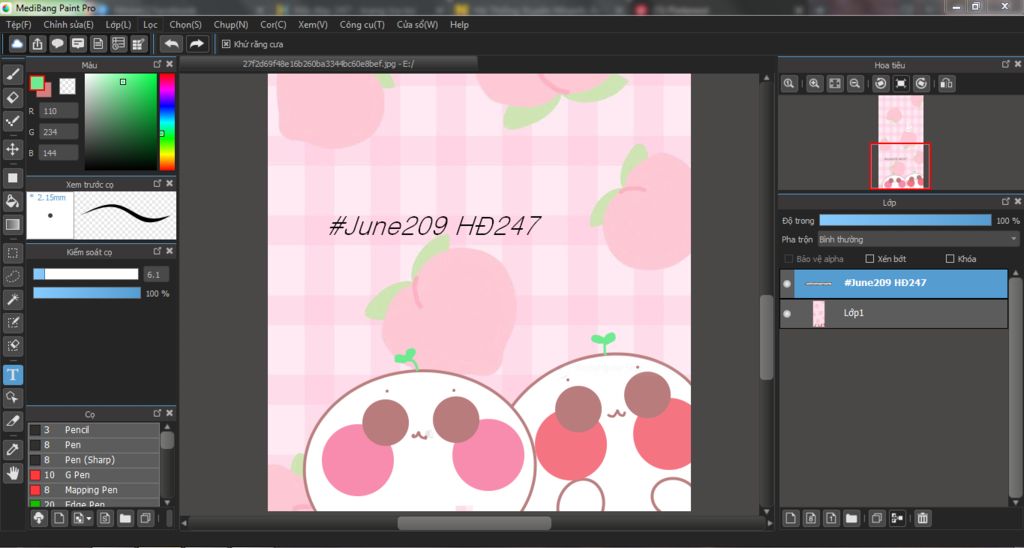
Task: Flip canvas view in Navigator panel
Action: point(948,84)
